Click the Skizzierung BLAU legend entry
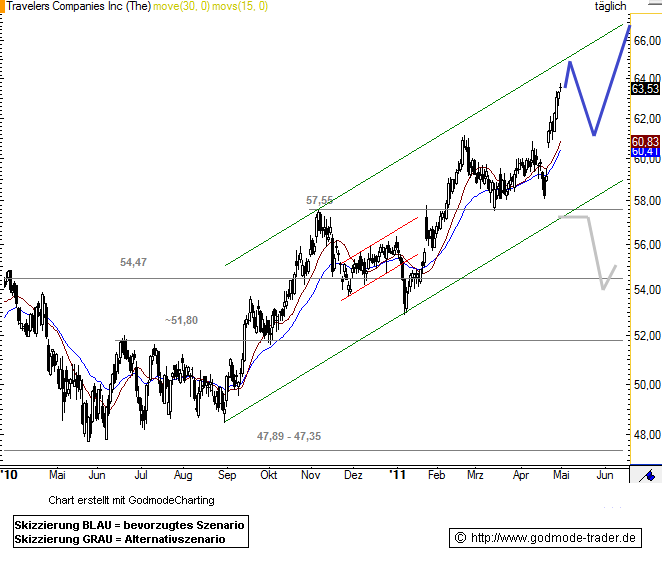 point(130,525)
